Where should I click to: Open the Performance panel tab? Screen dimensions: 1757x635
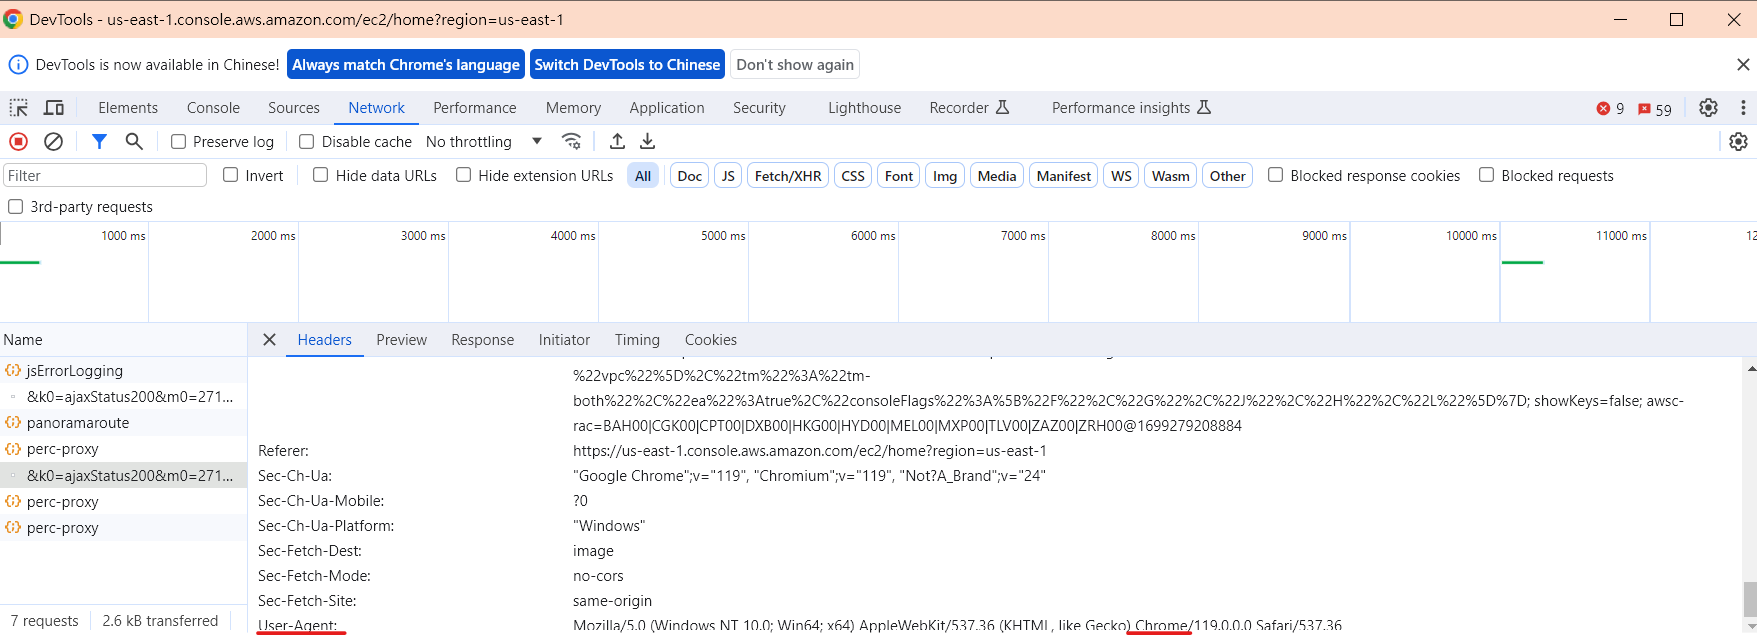[475, 108]
